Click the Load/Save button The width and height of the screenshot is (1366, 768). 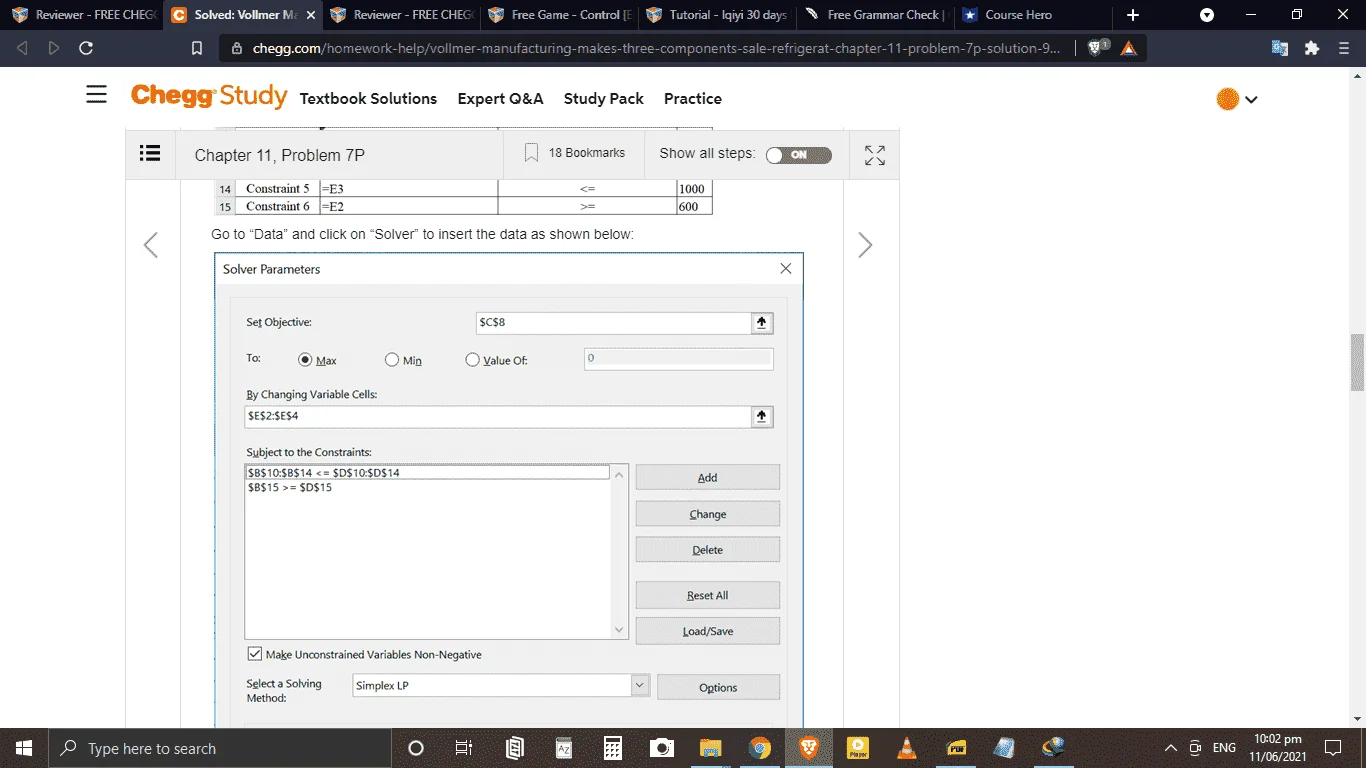[707, 631]
